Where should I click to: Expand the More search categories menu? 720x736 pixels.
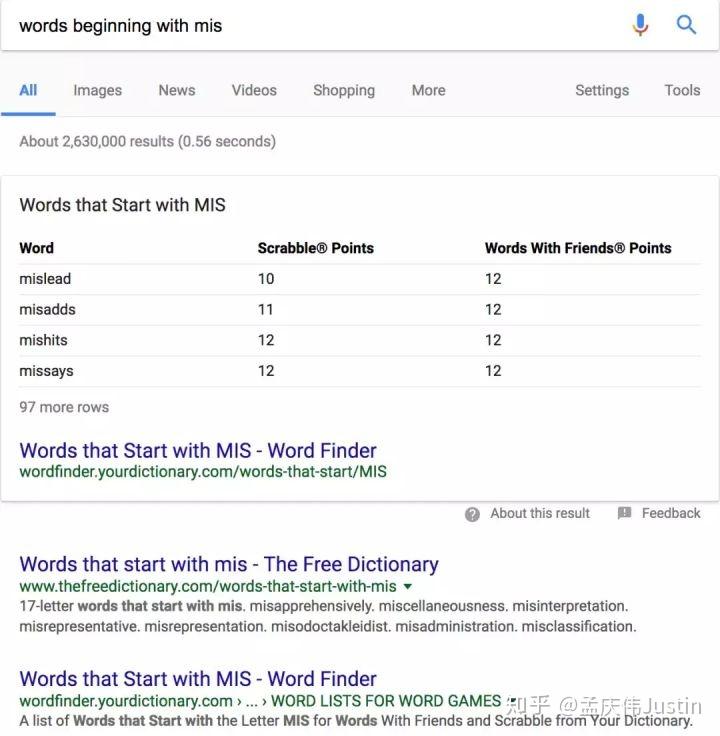pos(428,90)
